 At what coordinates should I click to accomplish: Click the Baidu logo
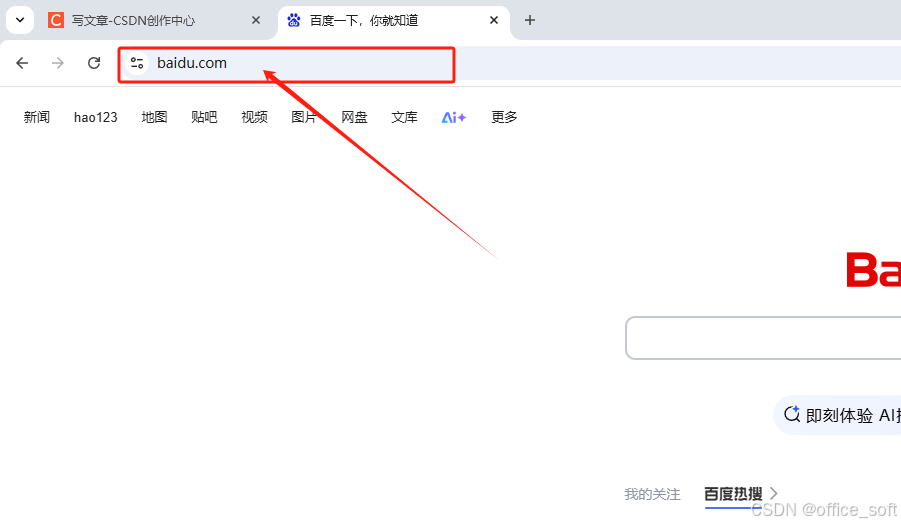pos(873,269)
